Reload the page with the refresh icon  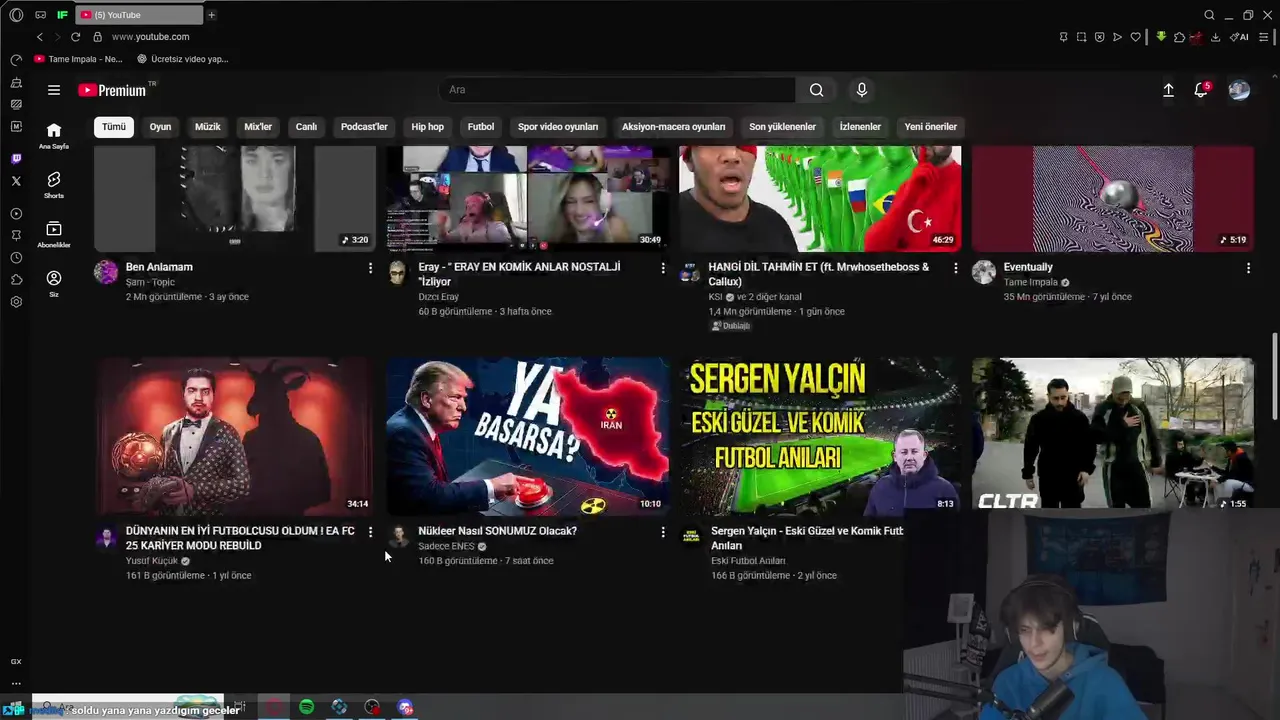click(x=75, y=37)
